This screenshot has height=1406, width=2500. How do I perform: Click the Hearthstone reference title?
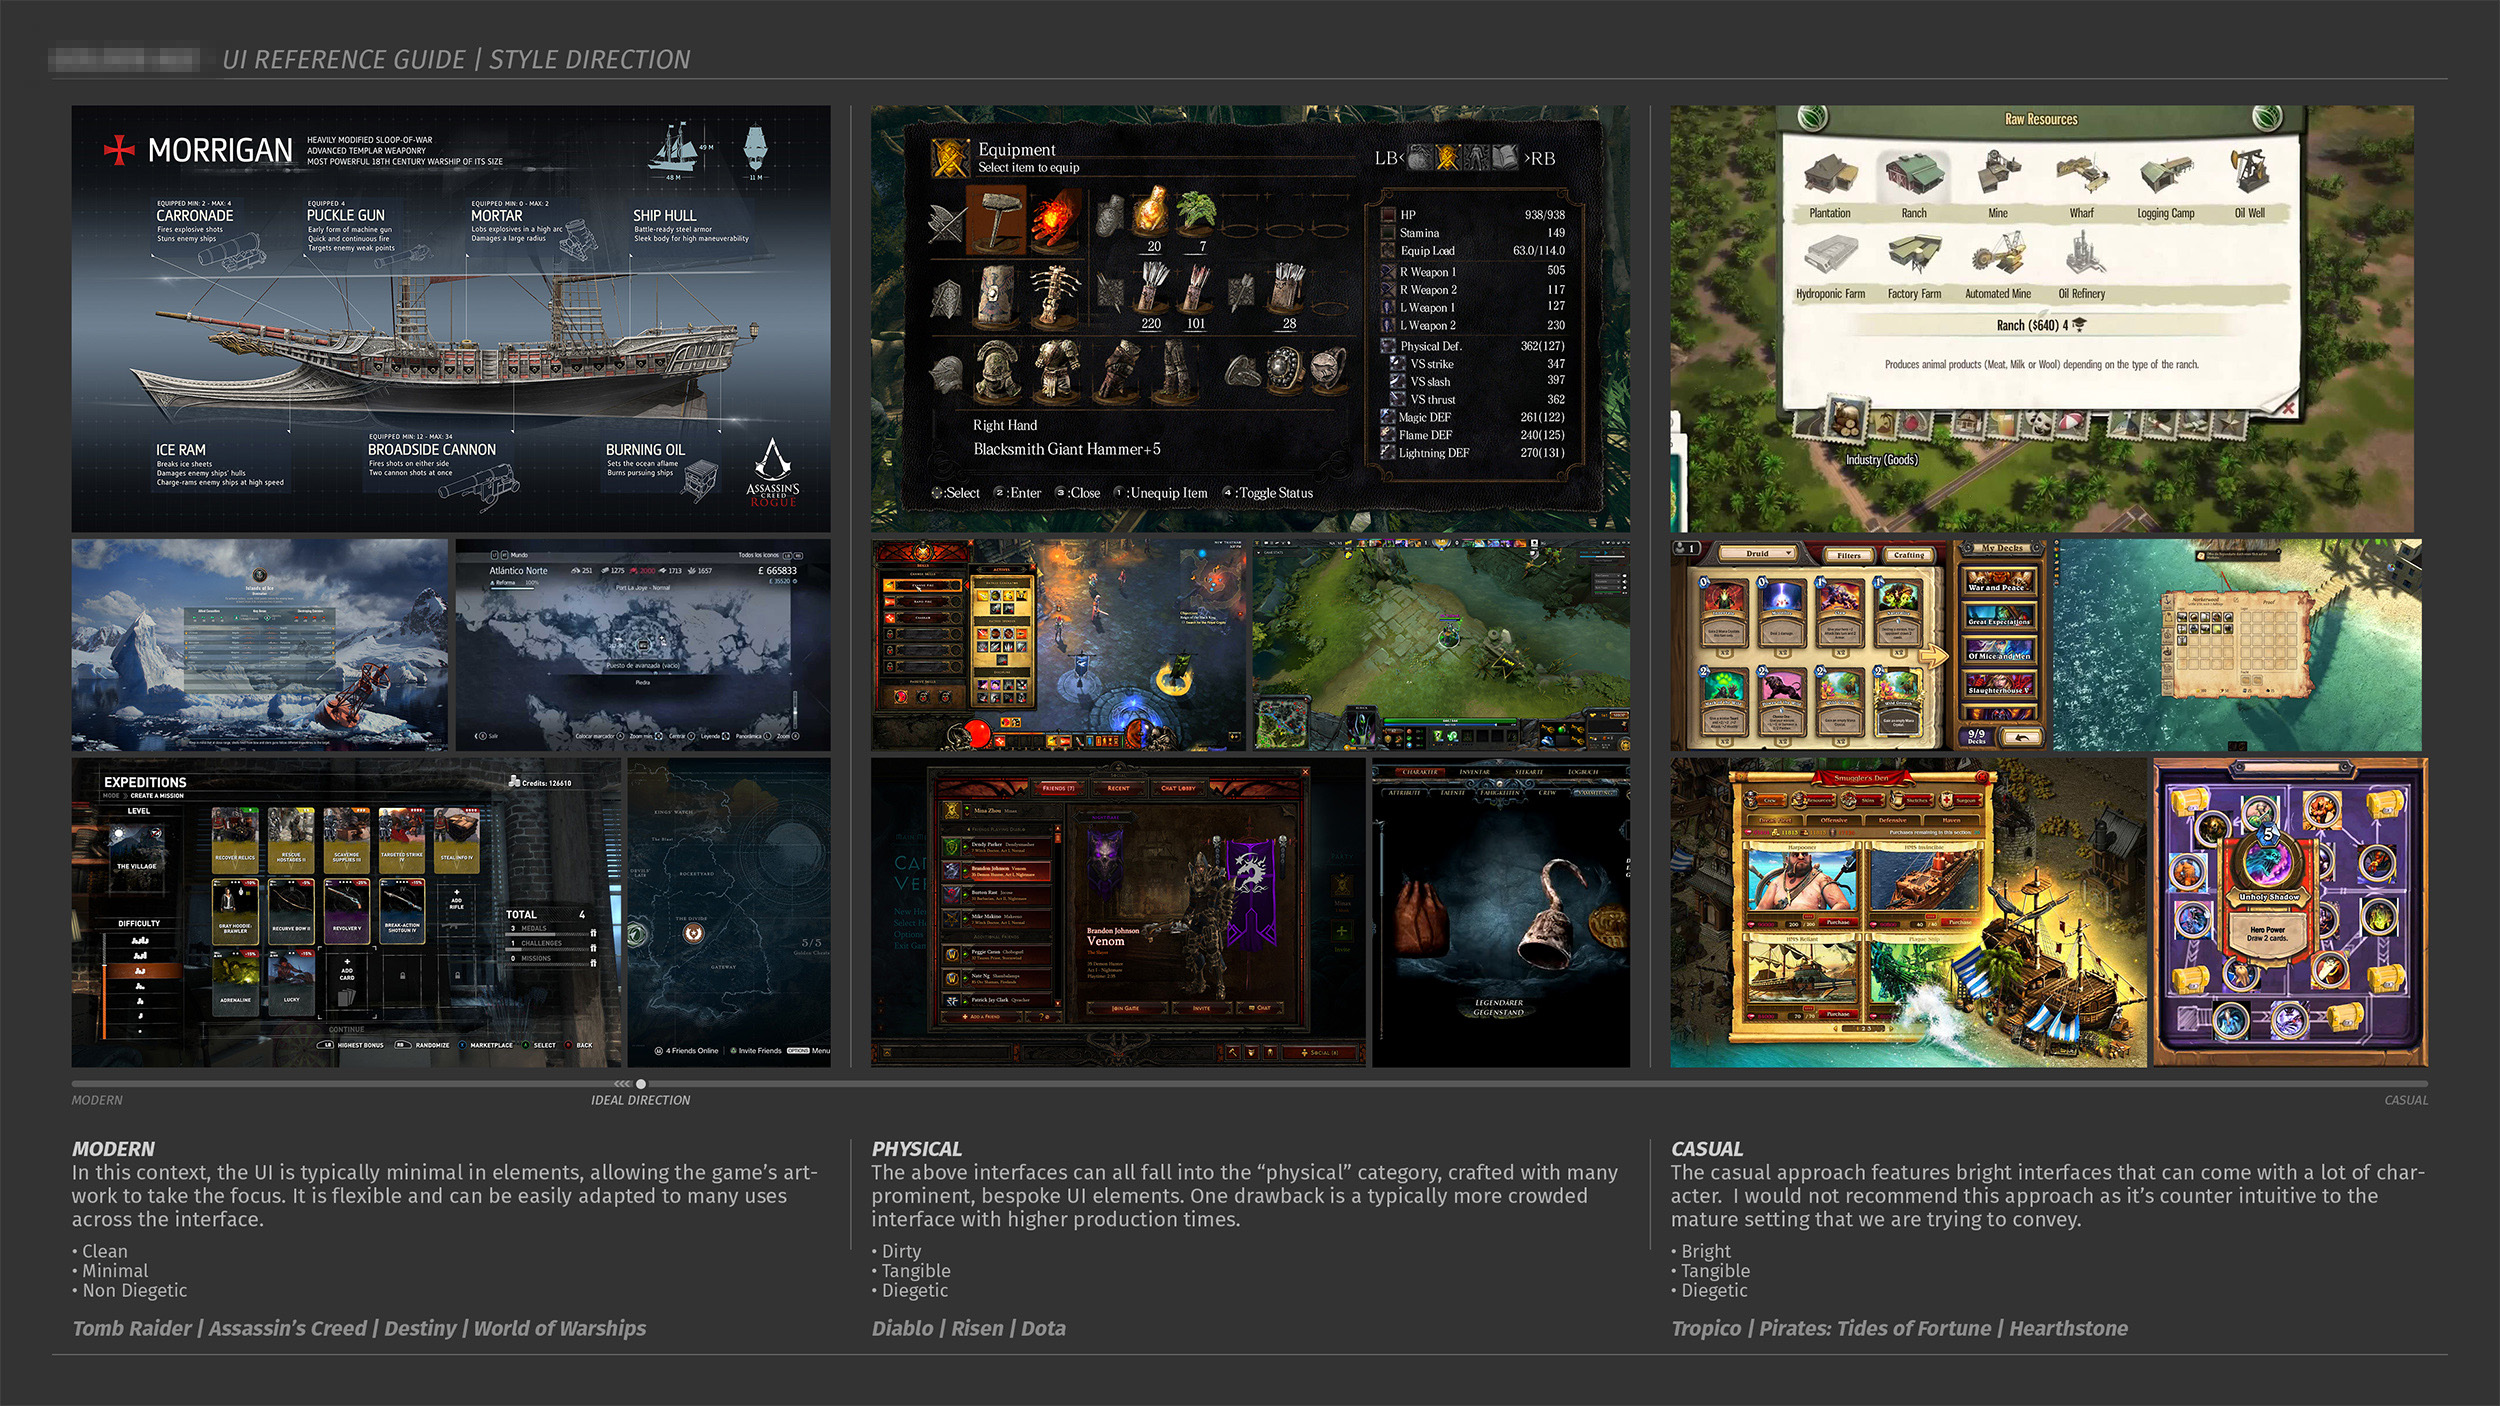[x=2068, y=1328]
